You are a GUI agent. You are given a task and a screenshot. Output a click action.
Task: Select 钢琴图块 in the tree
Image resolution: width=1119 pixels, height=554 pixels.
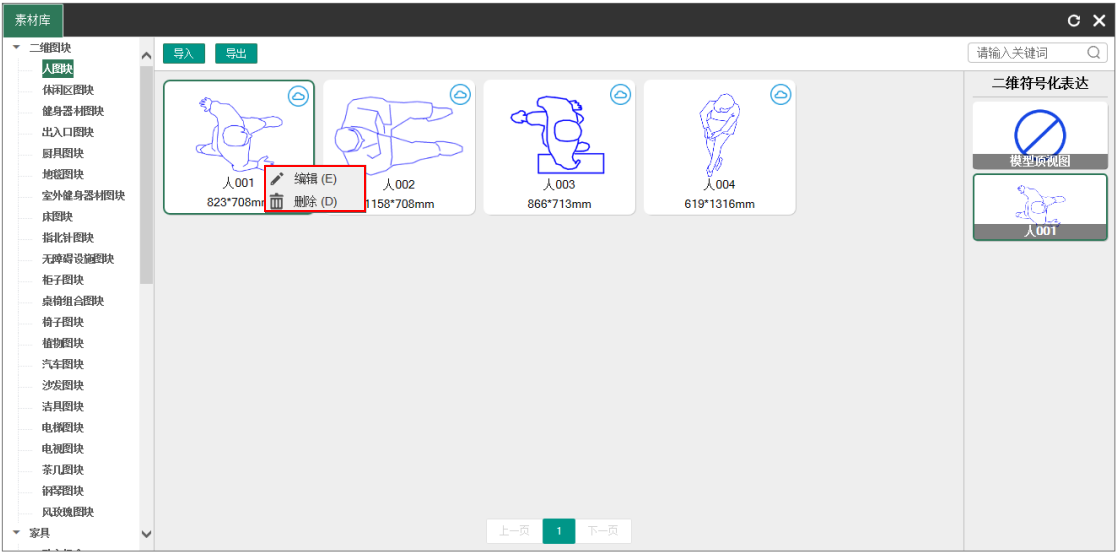pyautogui.click(x=63, y=491)
